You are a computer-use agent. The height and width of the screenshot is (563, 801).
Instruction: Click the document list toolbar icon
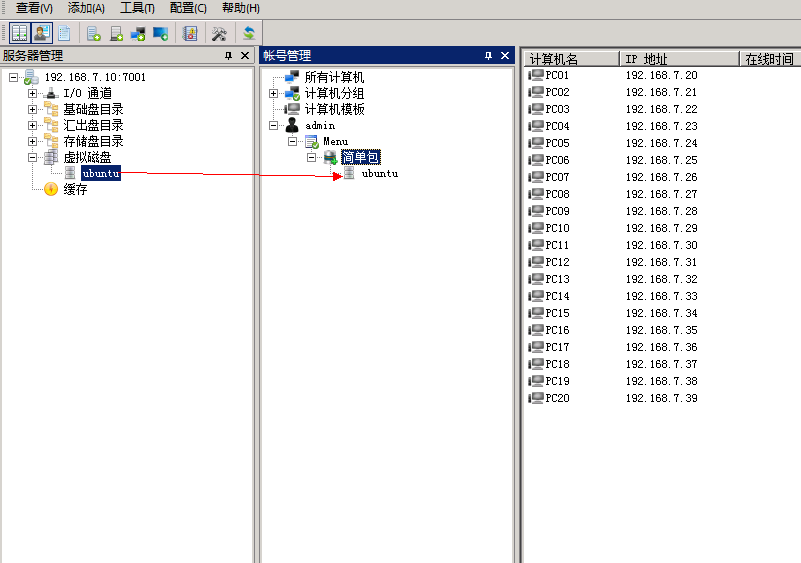coord(64,33)
